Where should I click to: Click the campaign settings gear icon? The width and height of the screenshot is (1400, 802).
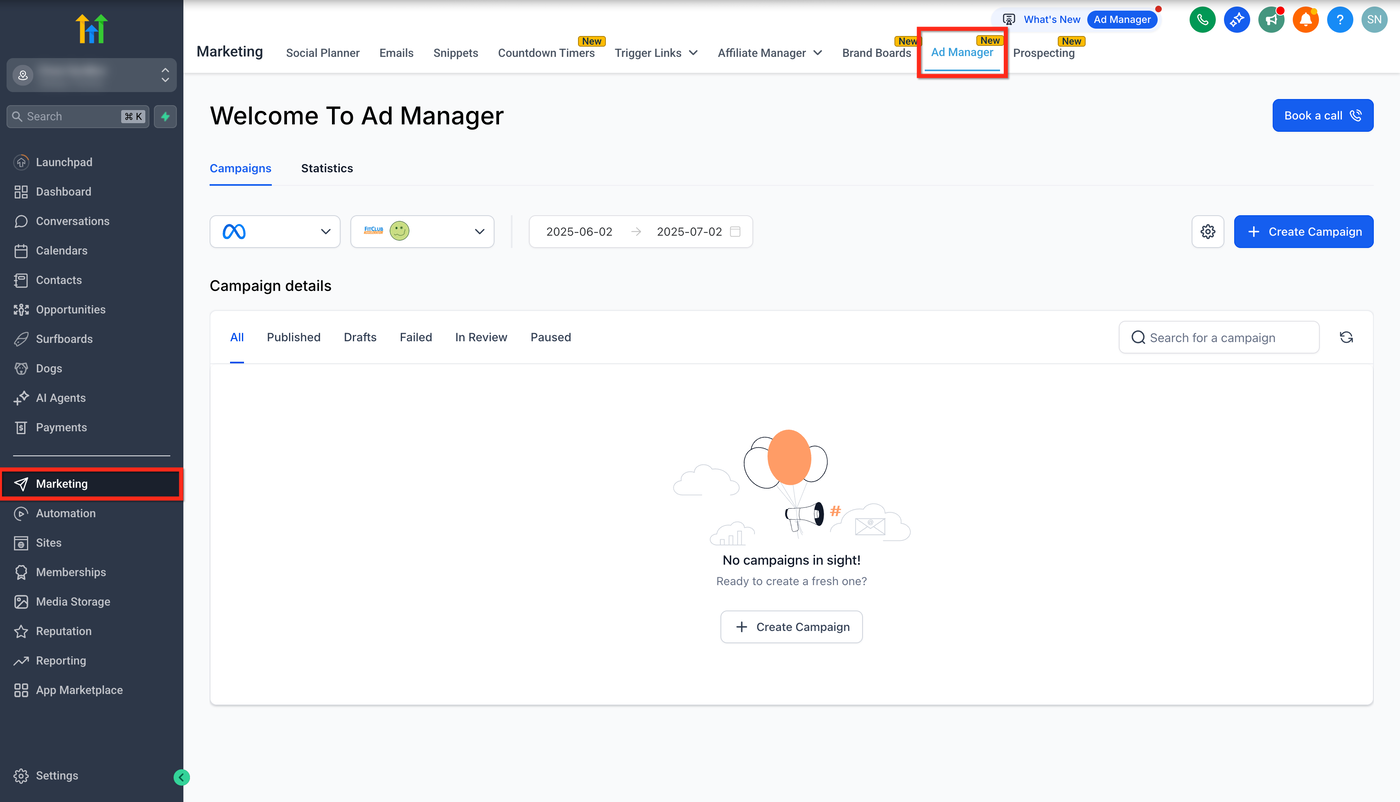[1208, 232]
